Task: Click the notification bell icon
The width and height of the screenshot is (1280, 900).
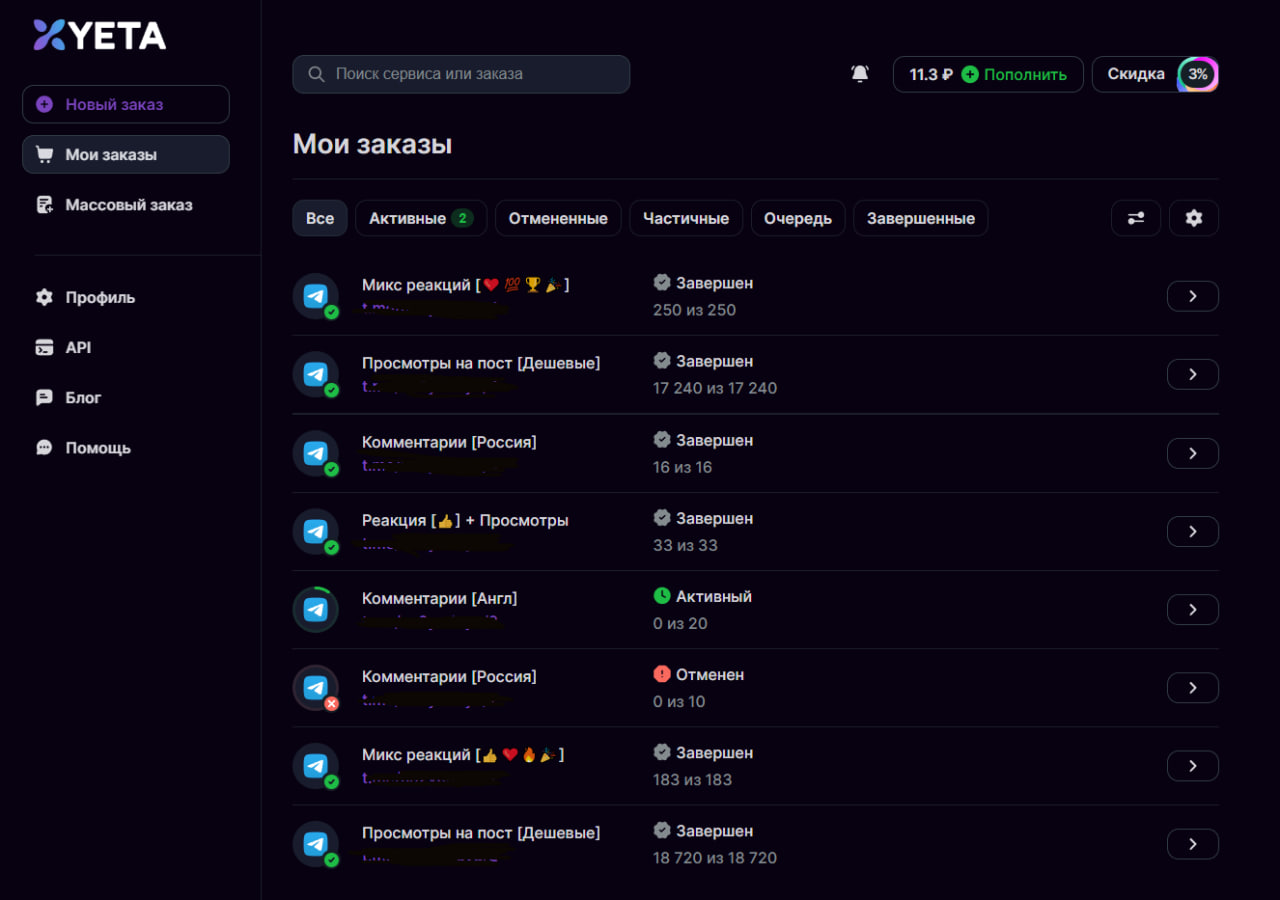Action: point(860,74)
